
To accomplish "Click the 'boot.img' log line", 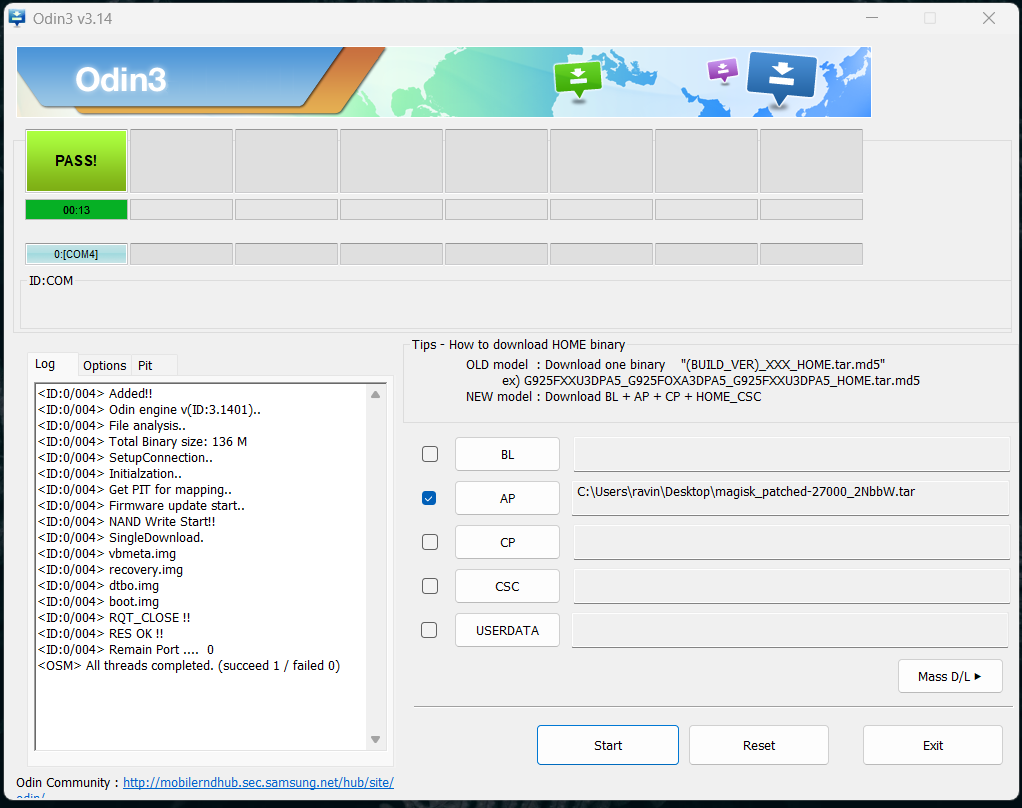I will click(98, 601).
